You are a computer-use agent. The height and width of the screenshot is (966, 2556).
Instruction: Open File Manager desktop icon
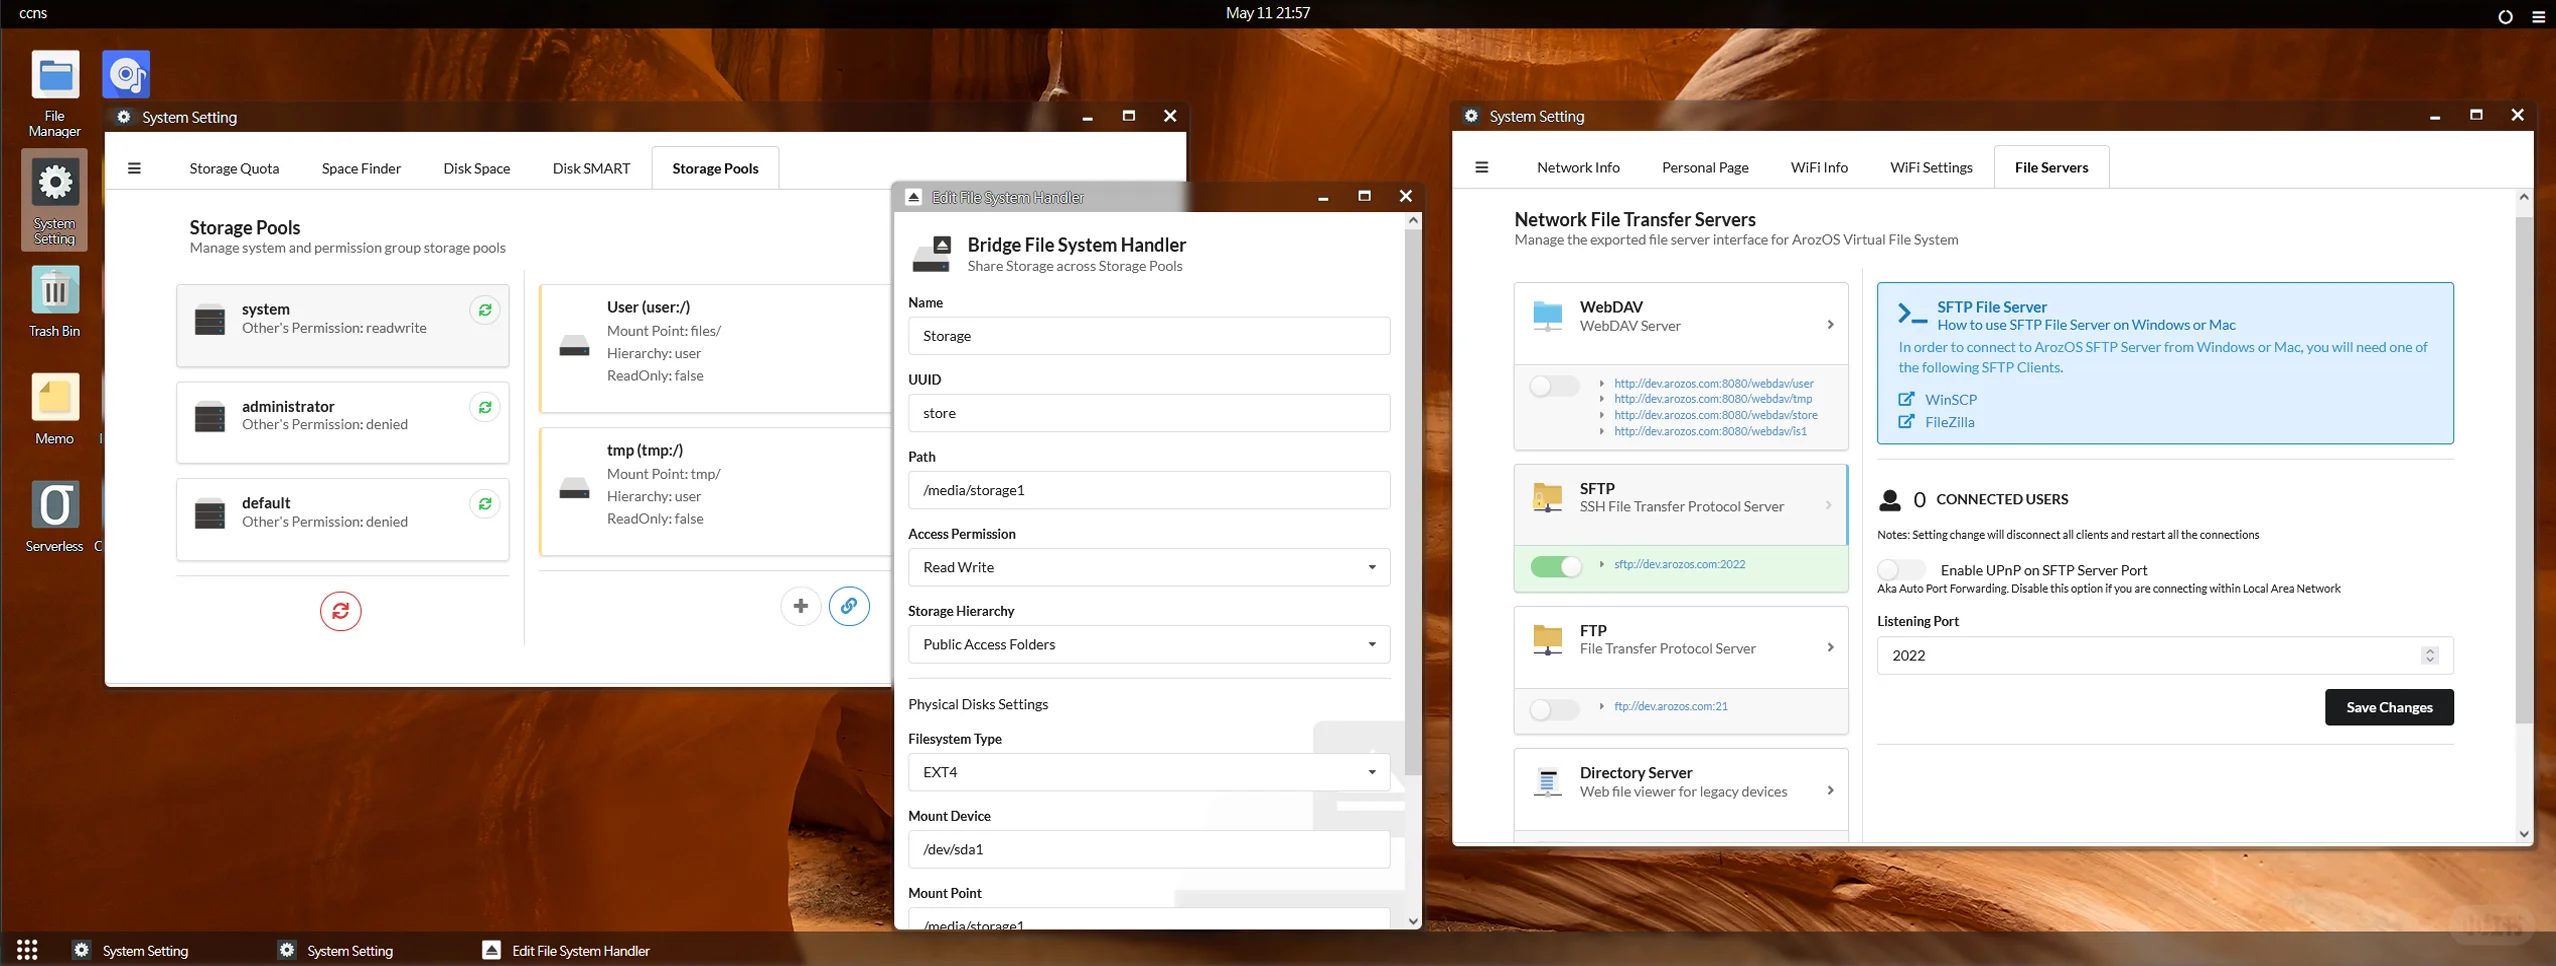click(x=55, y=93)
